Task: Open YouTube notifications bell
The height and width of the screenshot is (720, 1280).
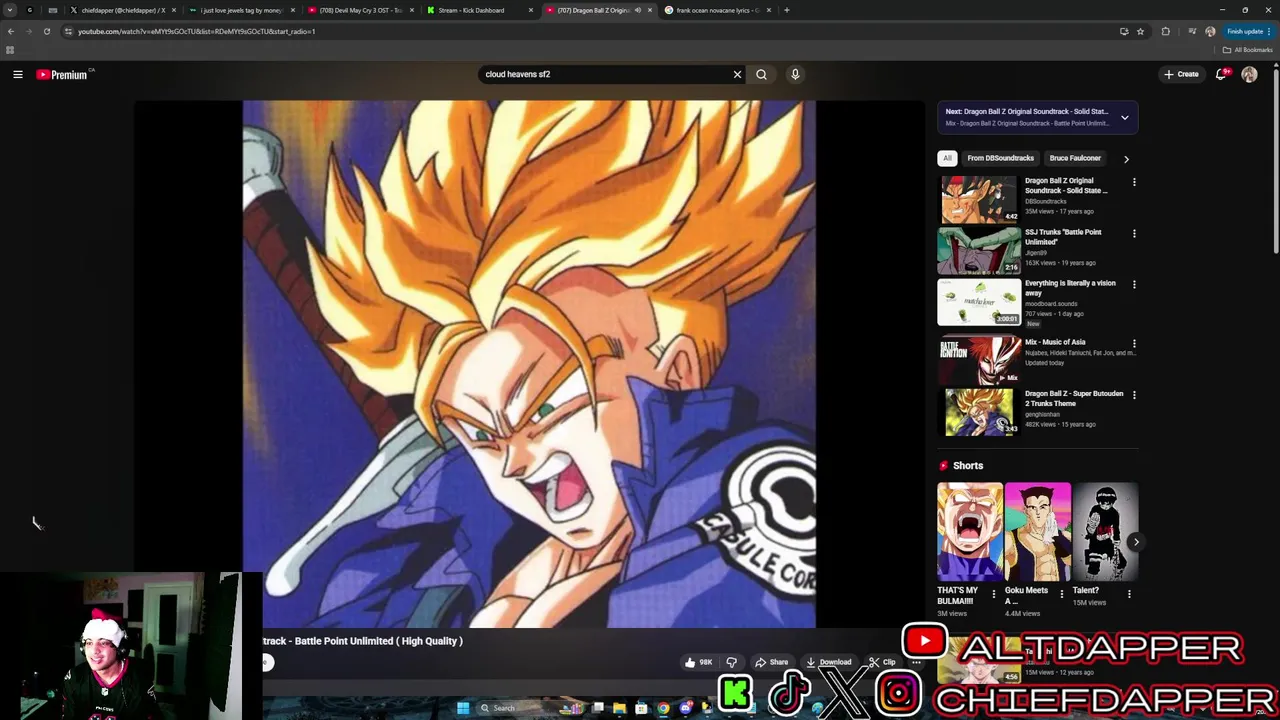Action: click(1222, 74)
